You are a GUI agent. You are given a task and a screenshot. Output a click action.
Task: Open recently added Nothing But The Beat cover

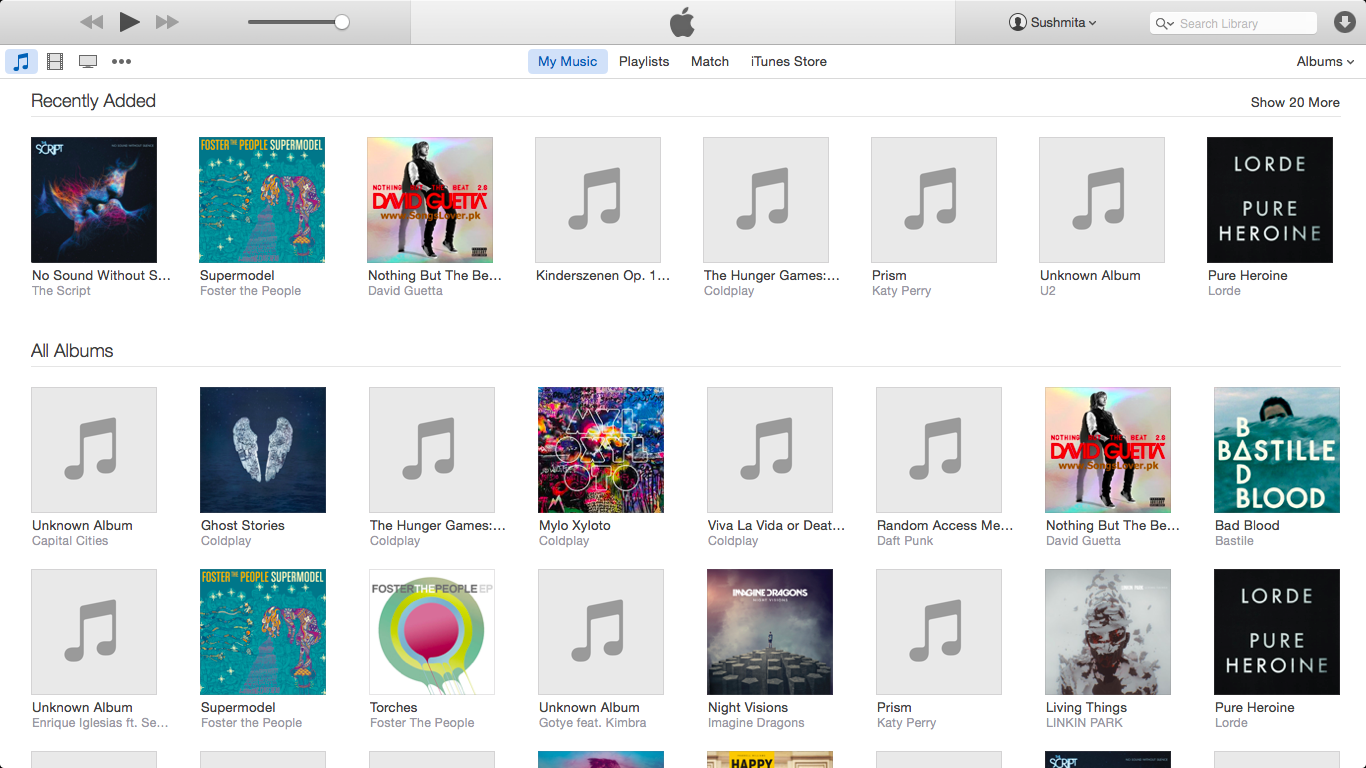click(x=430, y=200)
